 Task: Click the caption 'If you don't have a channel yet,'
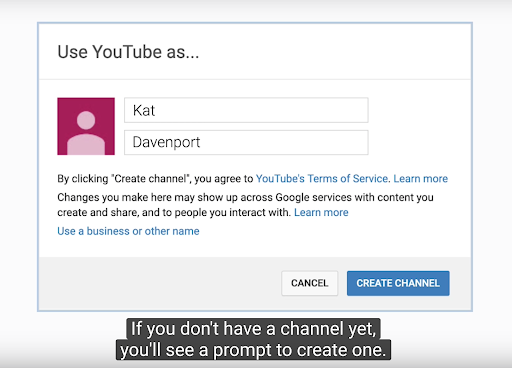tap(253, 329)
